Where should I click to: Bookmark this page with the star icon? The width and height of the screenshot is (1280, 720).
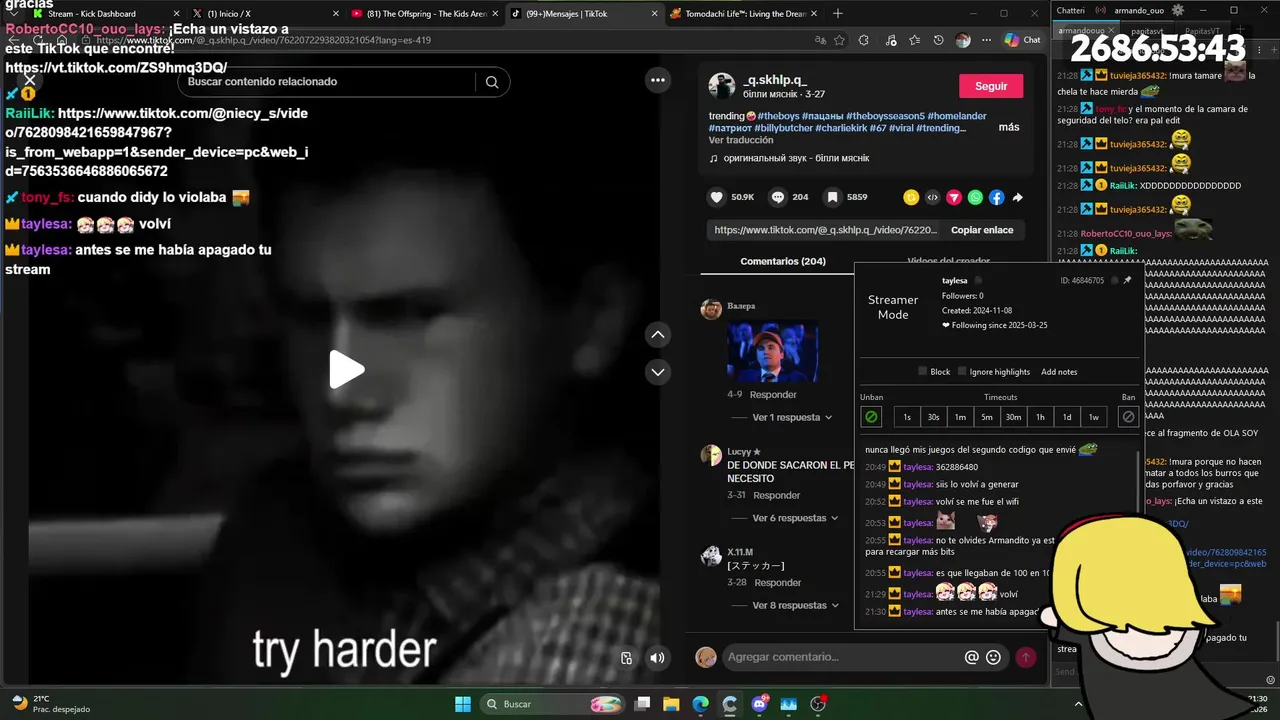tap(840, 40)
